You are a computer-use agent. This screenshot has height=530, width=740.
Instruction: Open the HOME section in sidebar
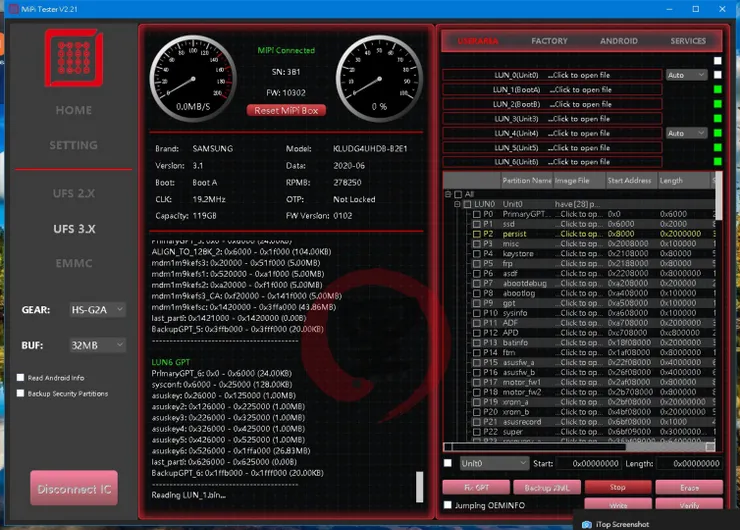tap(74, 110)
